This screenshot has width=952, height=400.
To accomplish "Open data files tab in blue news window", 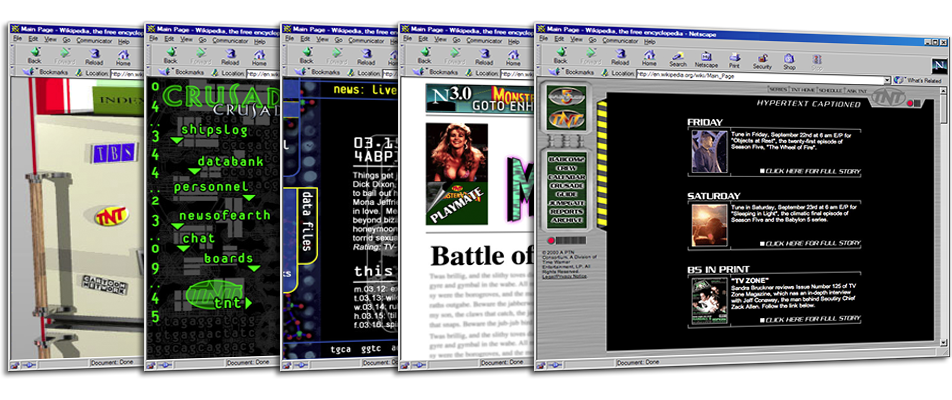I will point(307,221).
